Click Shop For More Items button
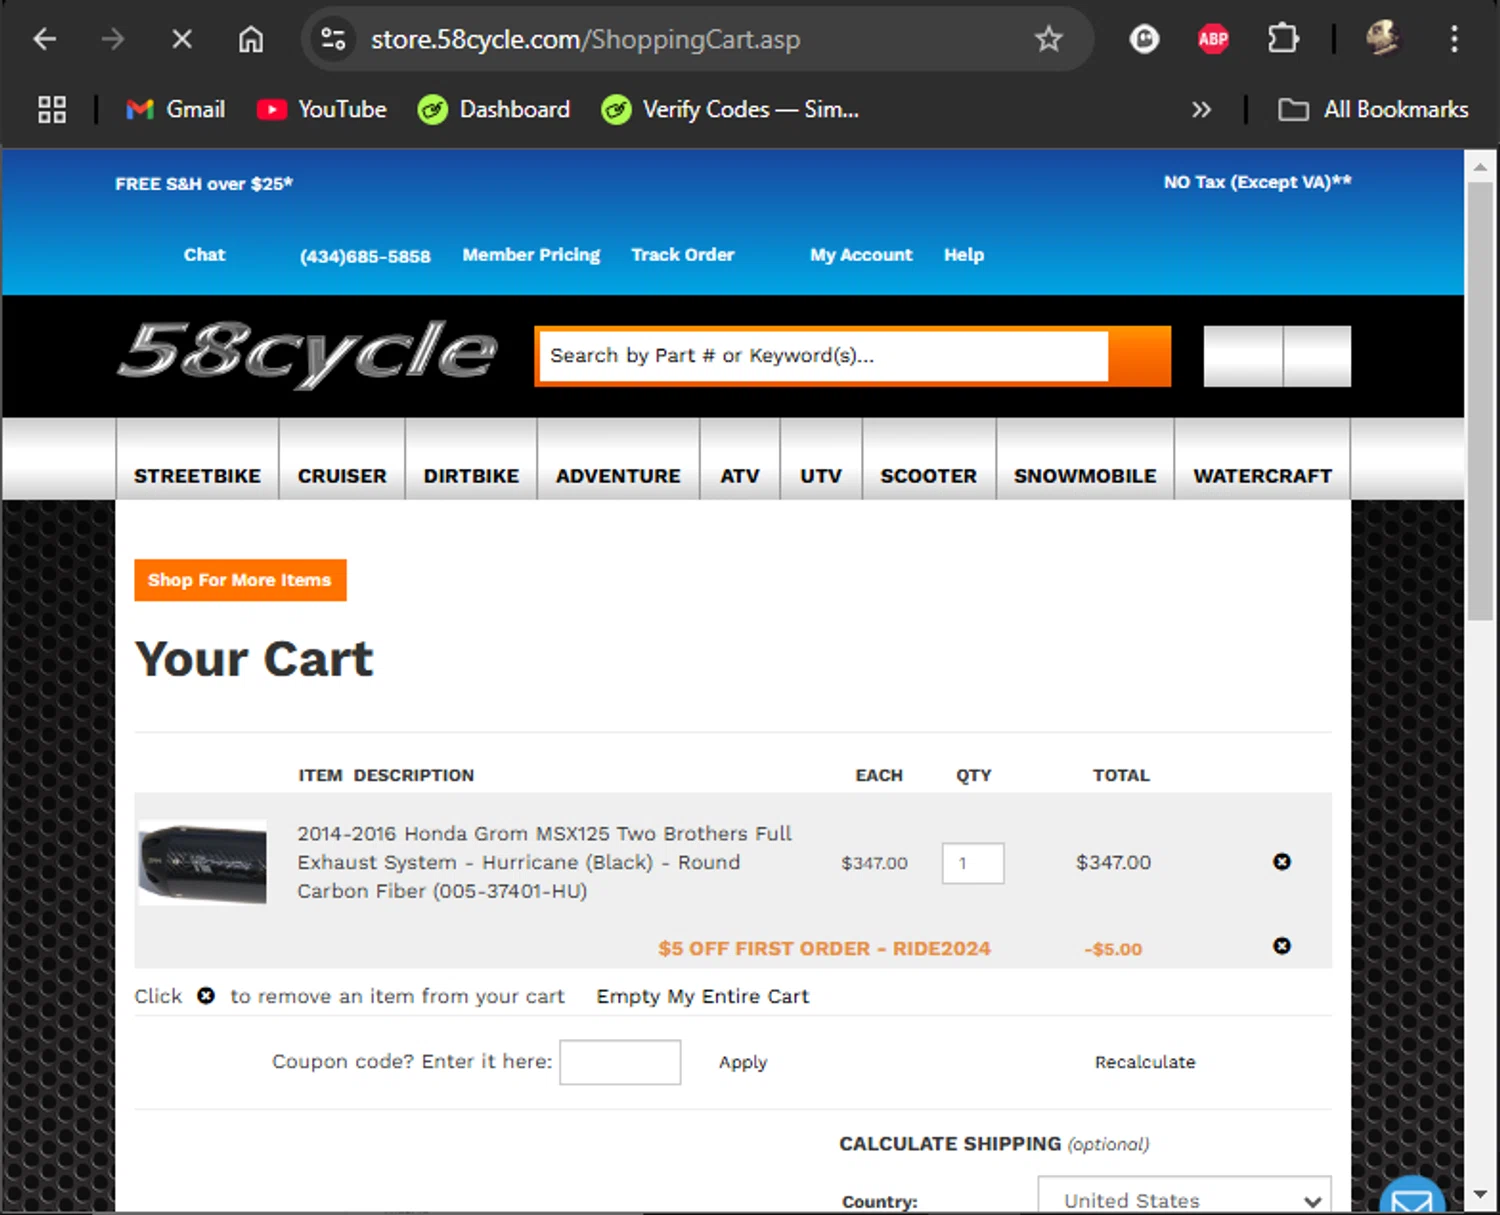Viewport: 1500px width, 1215px height. 240,580
